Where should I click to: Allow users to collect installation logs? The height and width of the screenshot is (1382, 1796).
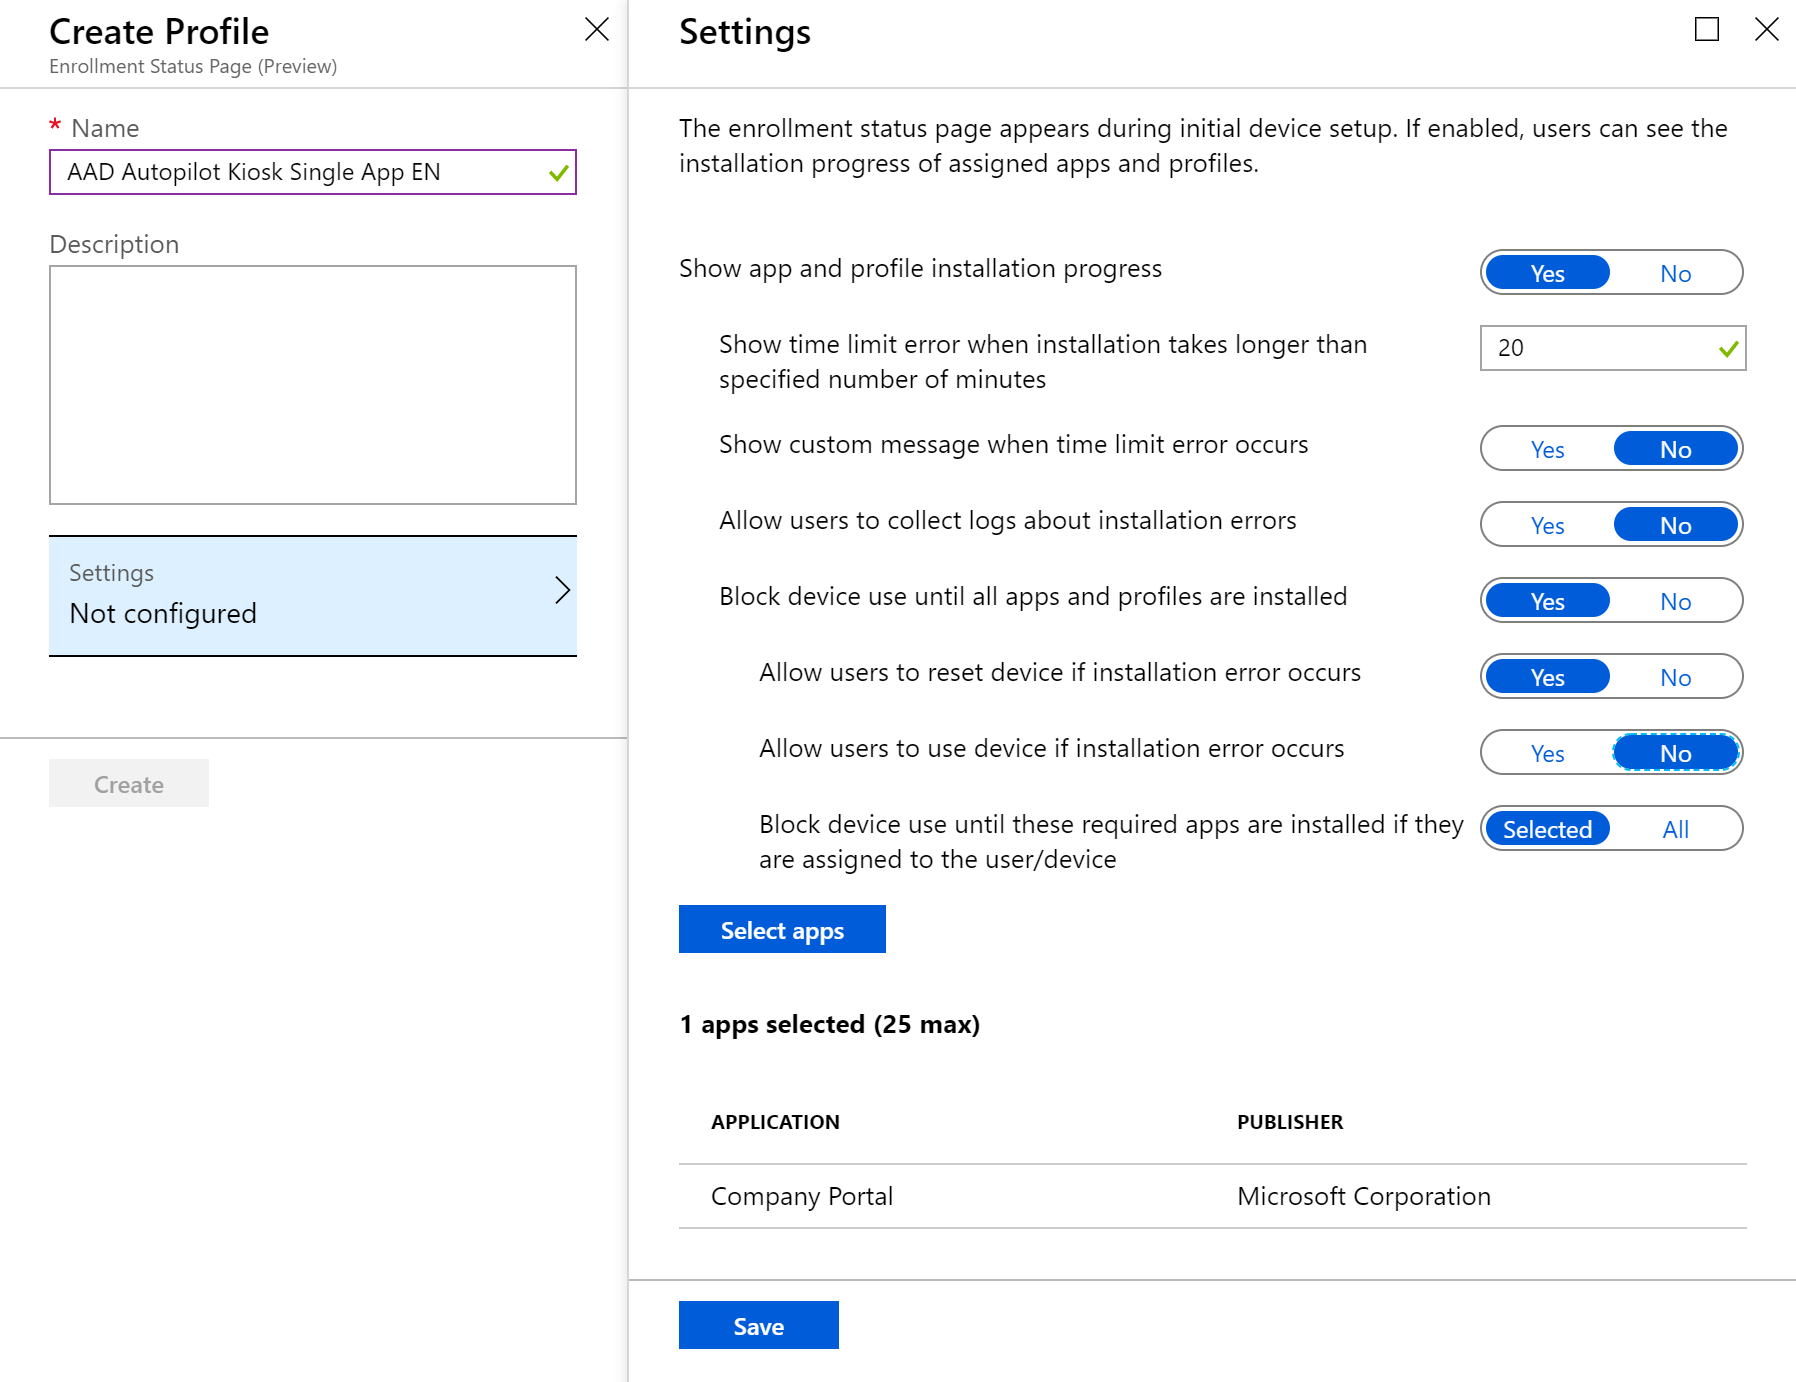1547,525
